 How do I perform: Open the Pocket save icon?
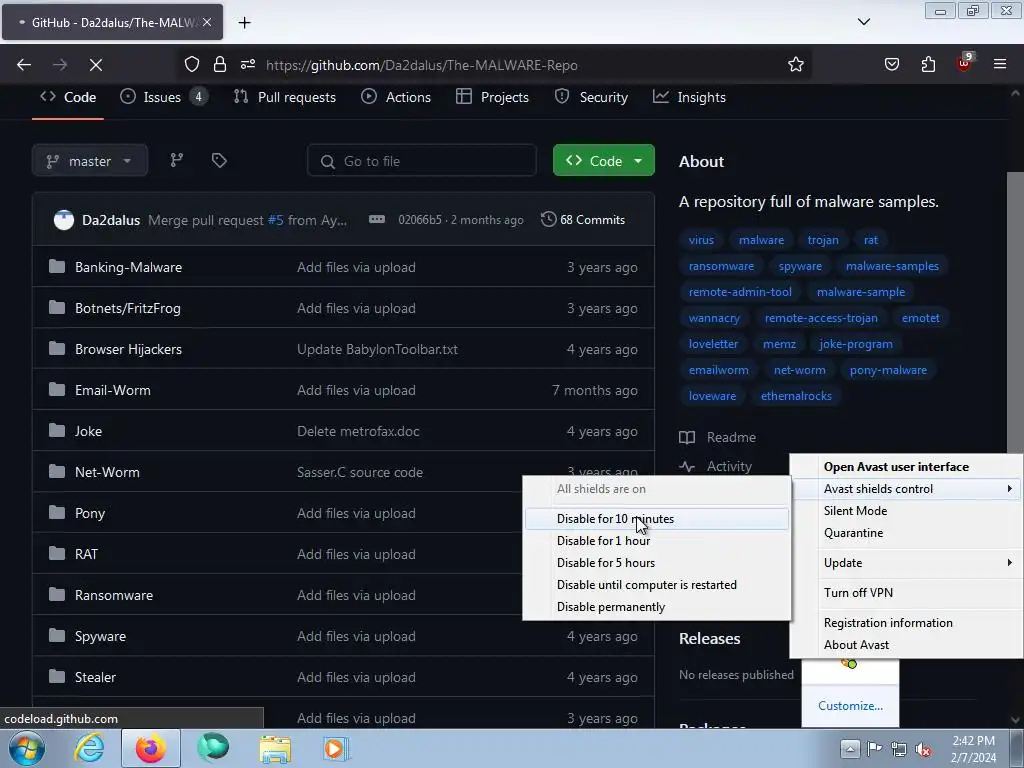(x=891, y=64)
